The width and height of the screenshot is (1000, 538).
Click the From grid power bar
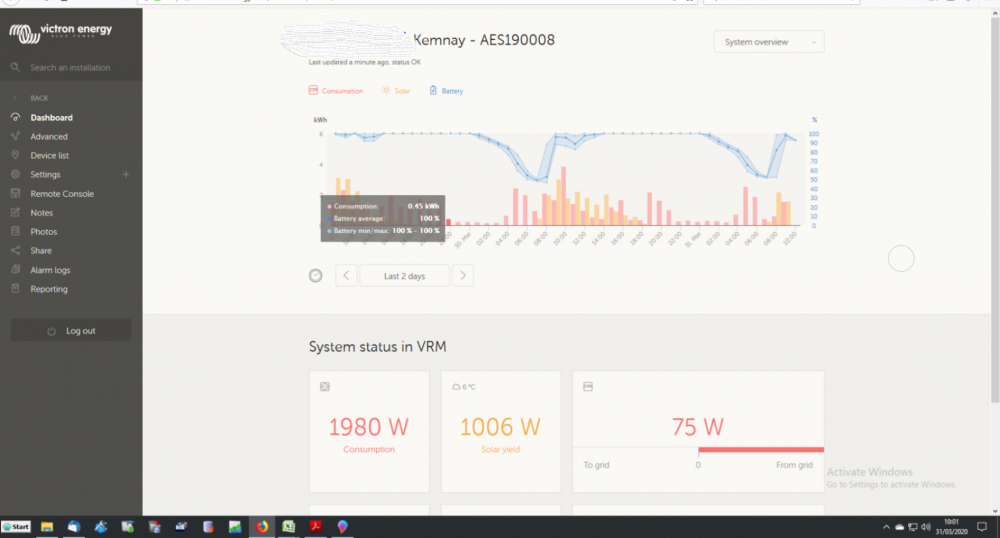click(x=761, y=450)
